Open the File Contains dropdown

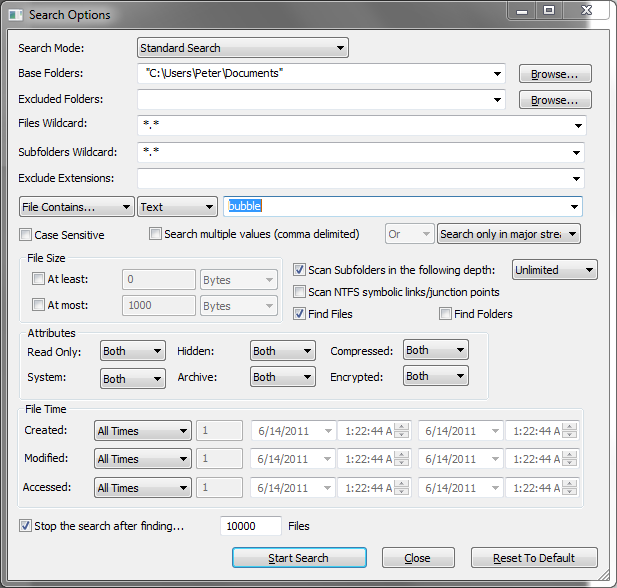pos(77,207)
